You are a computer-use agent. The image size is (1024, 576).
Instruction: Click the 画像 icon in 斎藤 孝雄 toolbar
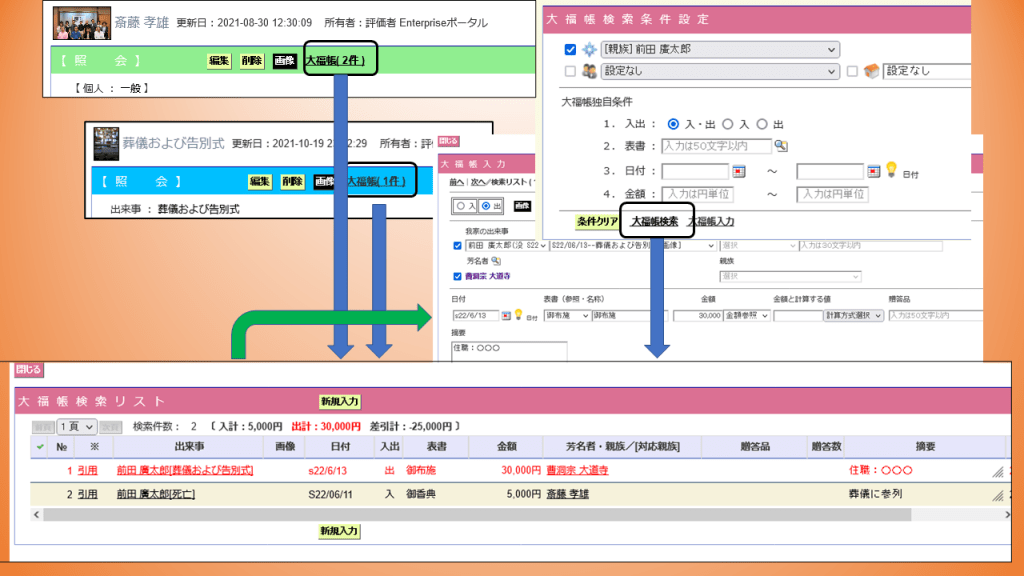(285, 61)
